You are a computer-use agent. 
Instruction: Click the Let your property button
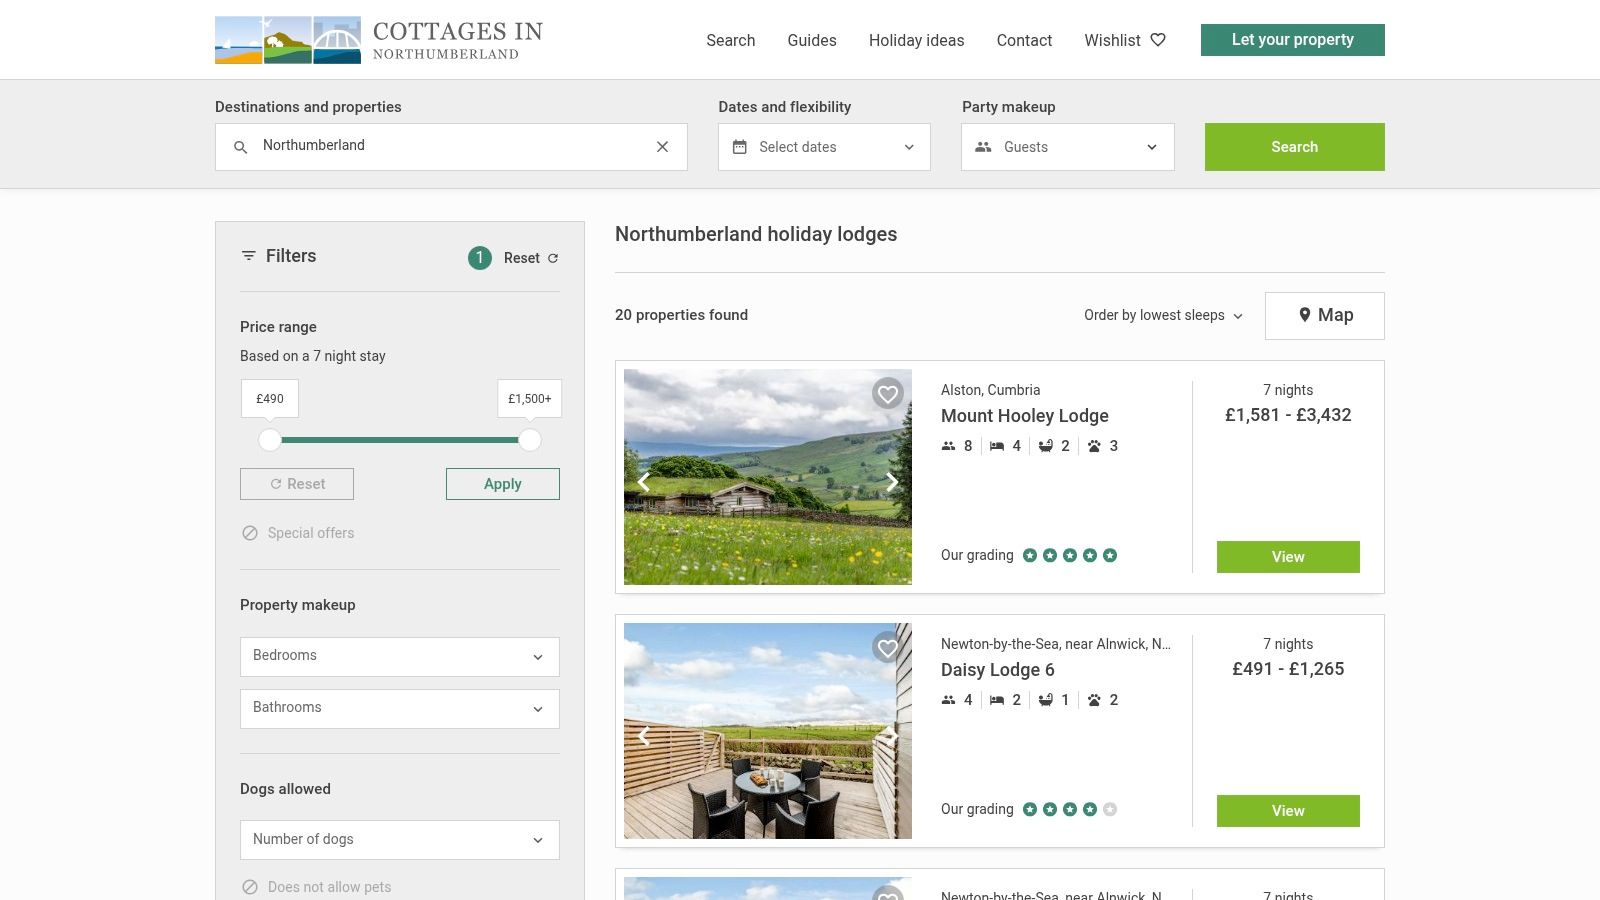coord(1292,40)
